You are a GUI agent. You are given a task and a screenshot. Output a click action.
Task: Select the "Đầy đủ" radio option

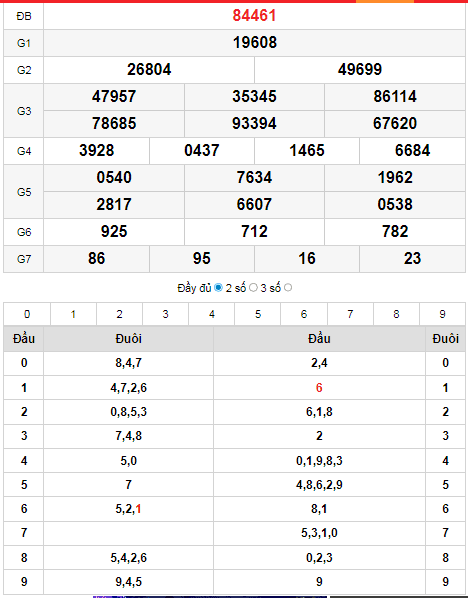(x=218, y=288)
